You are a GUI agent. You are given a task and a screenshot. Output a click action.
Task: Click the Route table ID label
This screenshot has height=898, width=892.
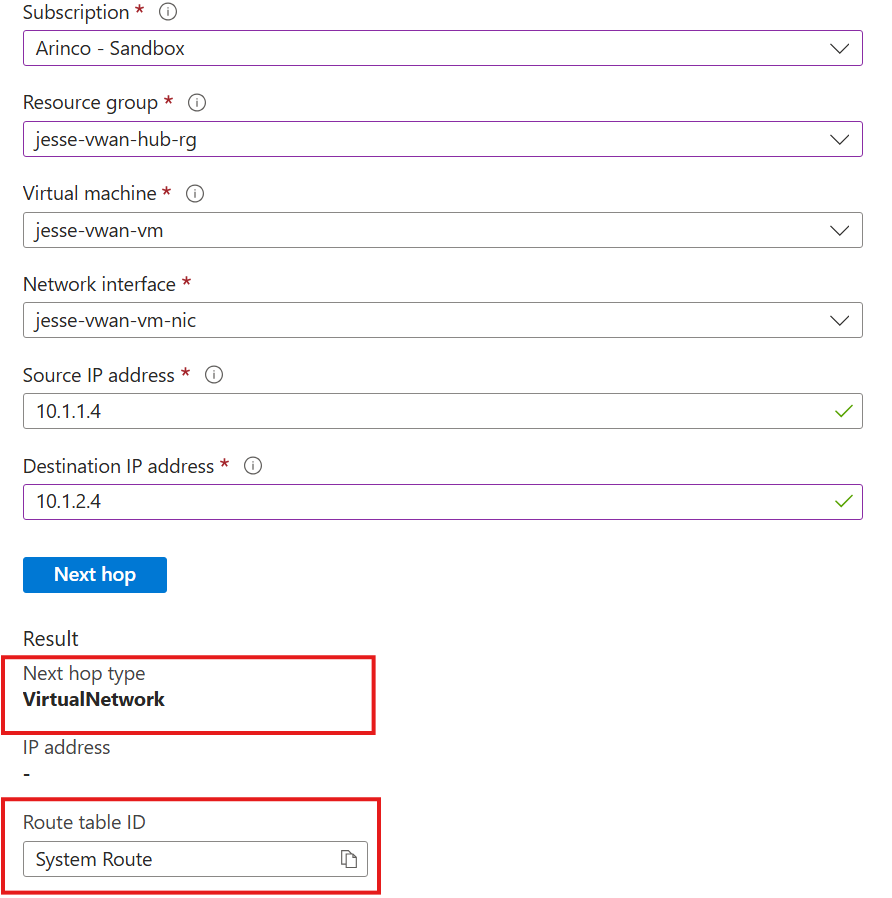pos(85,822)
